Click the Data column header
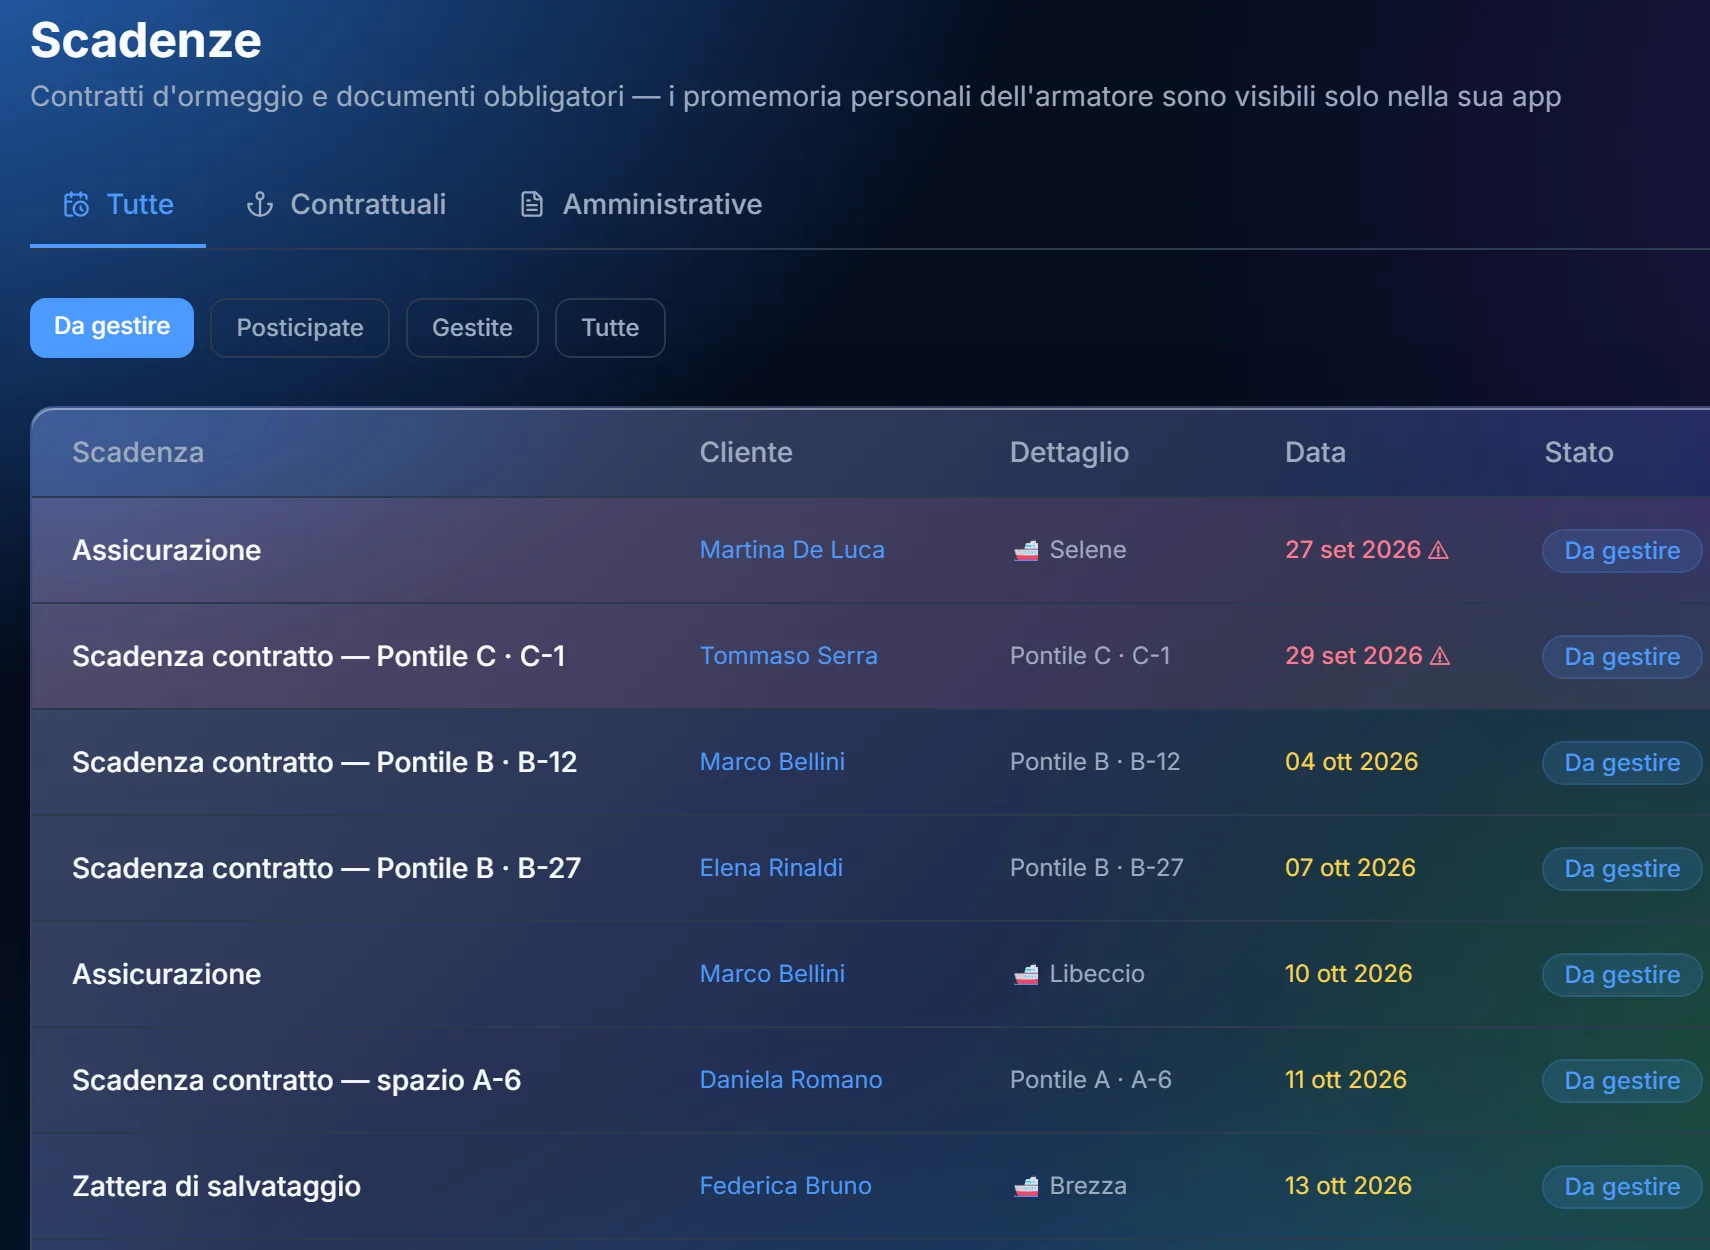1710x1250 pixels. coord(1315,453)
